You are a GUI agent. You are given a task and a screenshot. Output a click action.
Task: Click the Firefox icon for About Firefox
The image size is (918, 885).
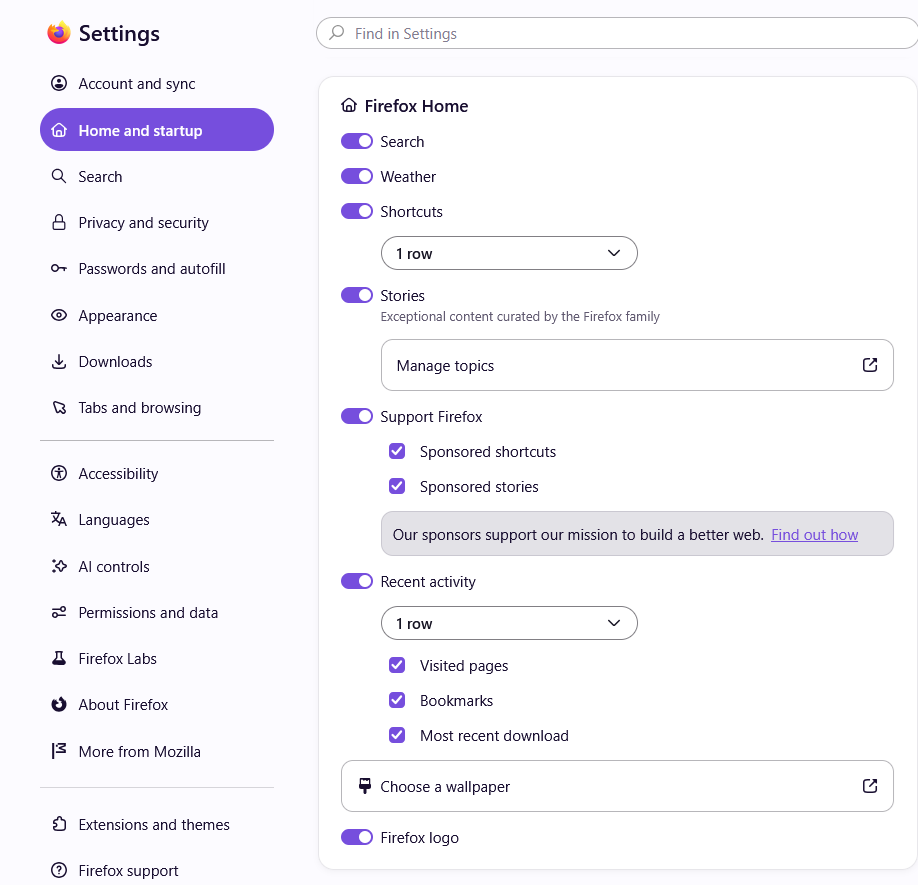point(59,705)
